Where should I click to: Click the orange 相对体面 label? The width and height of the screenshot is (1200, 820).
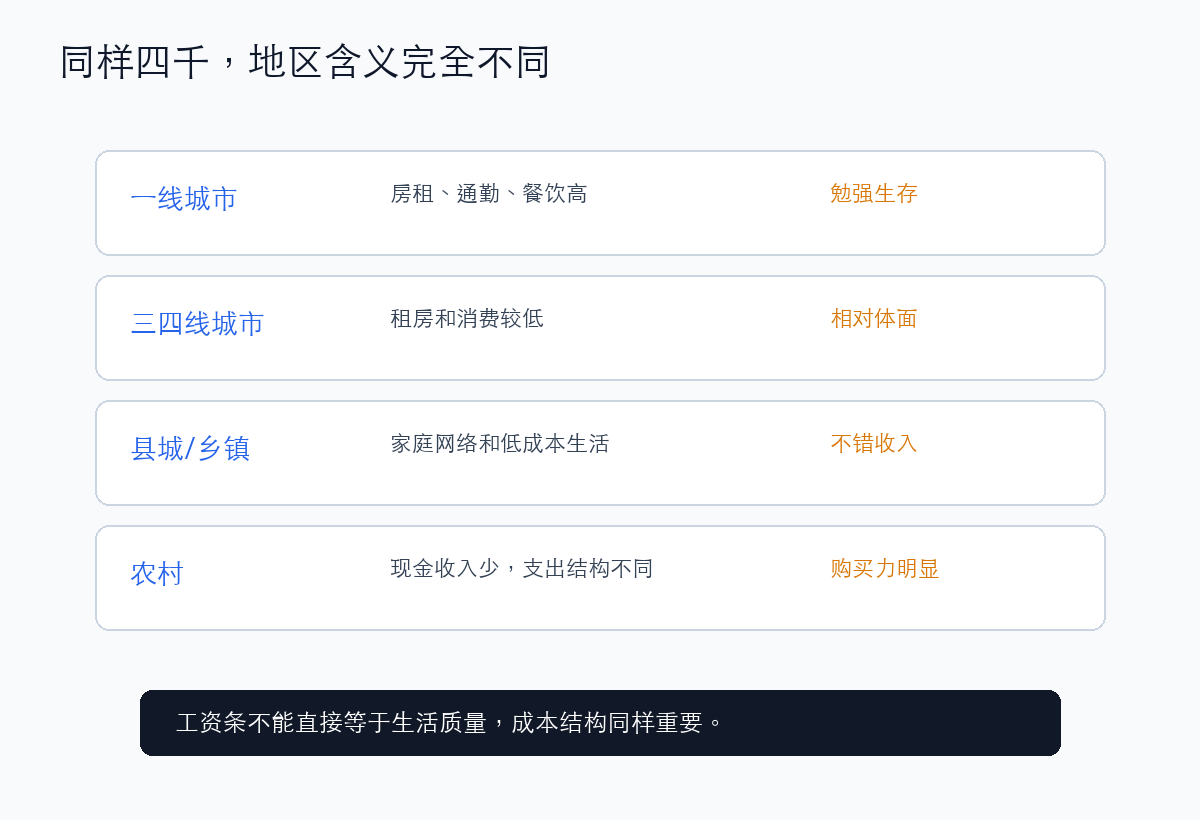(874, 319)
